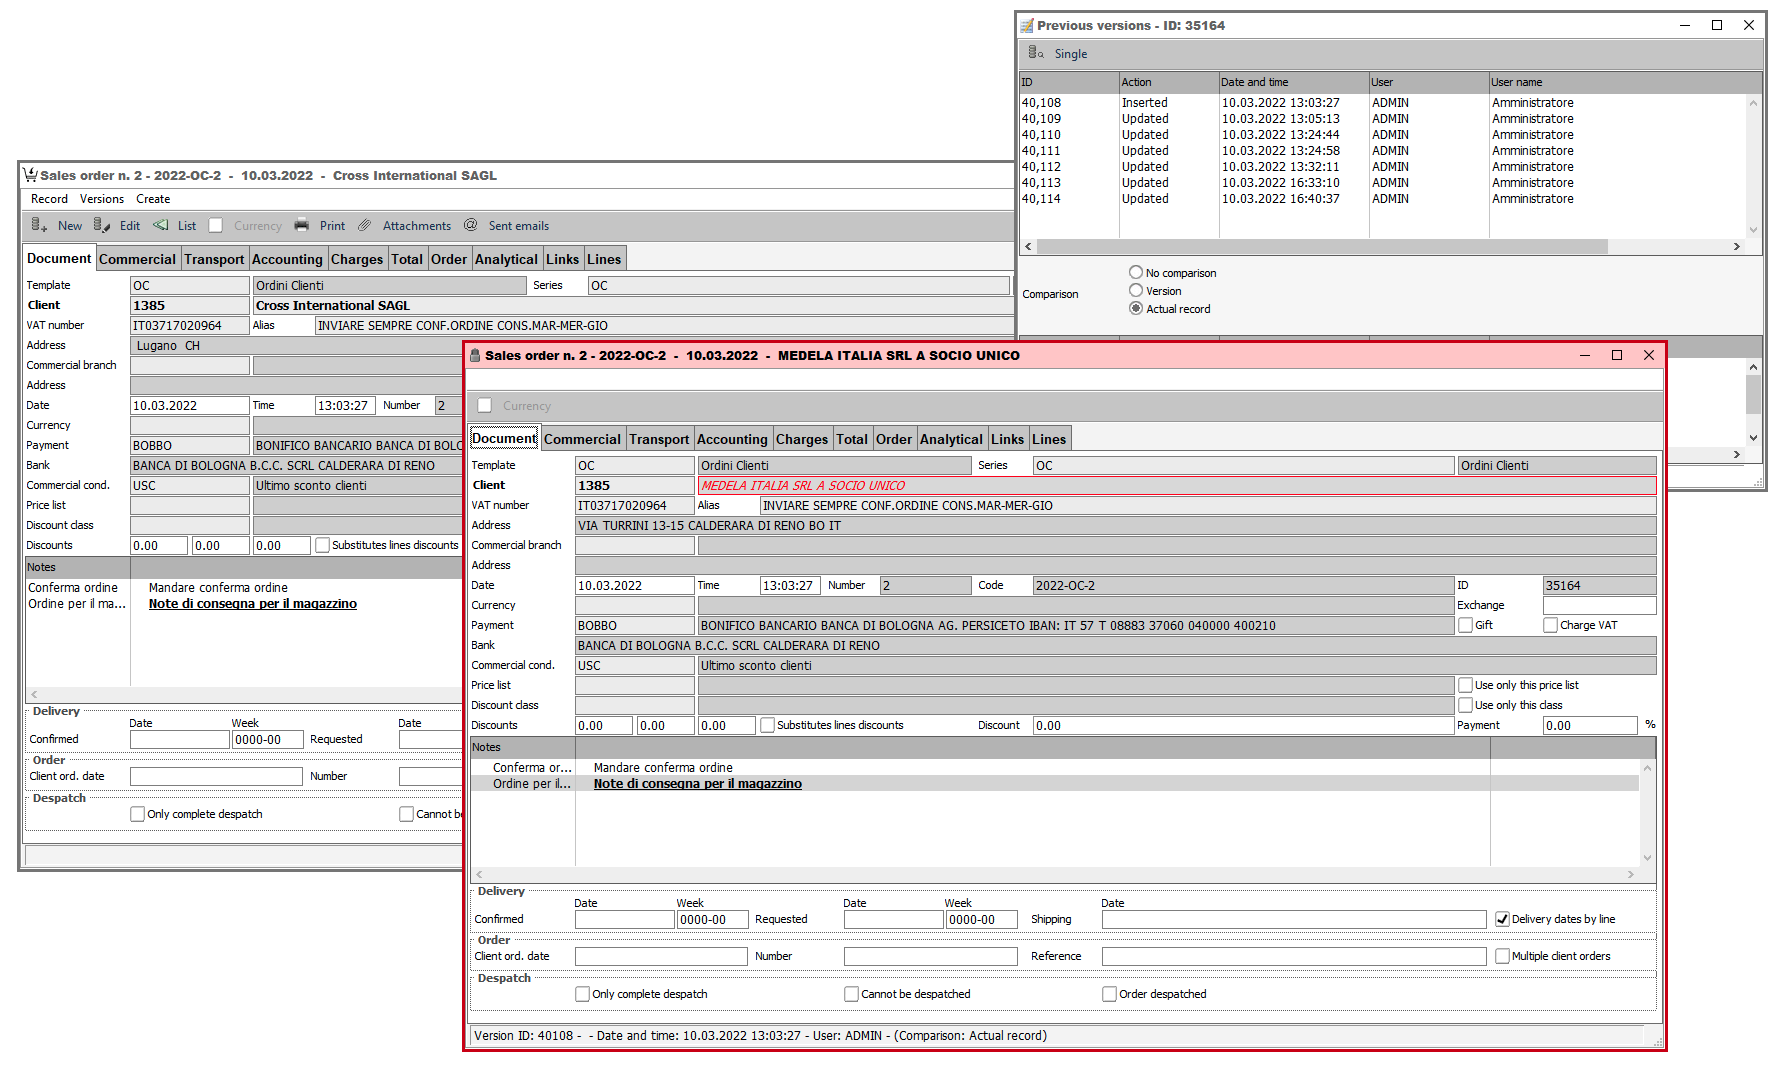This screenshot has width=1776, height=1065.
Task: Click sales order cart icon in back window title
Action: (30, 175)
